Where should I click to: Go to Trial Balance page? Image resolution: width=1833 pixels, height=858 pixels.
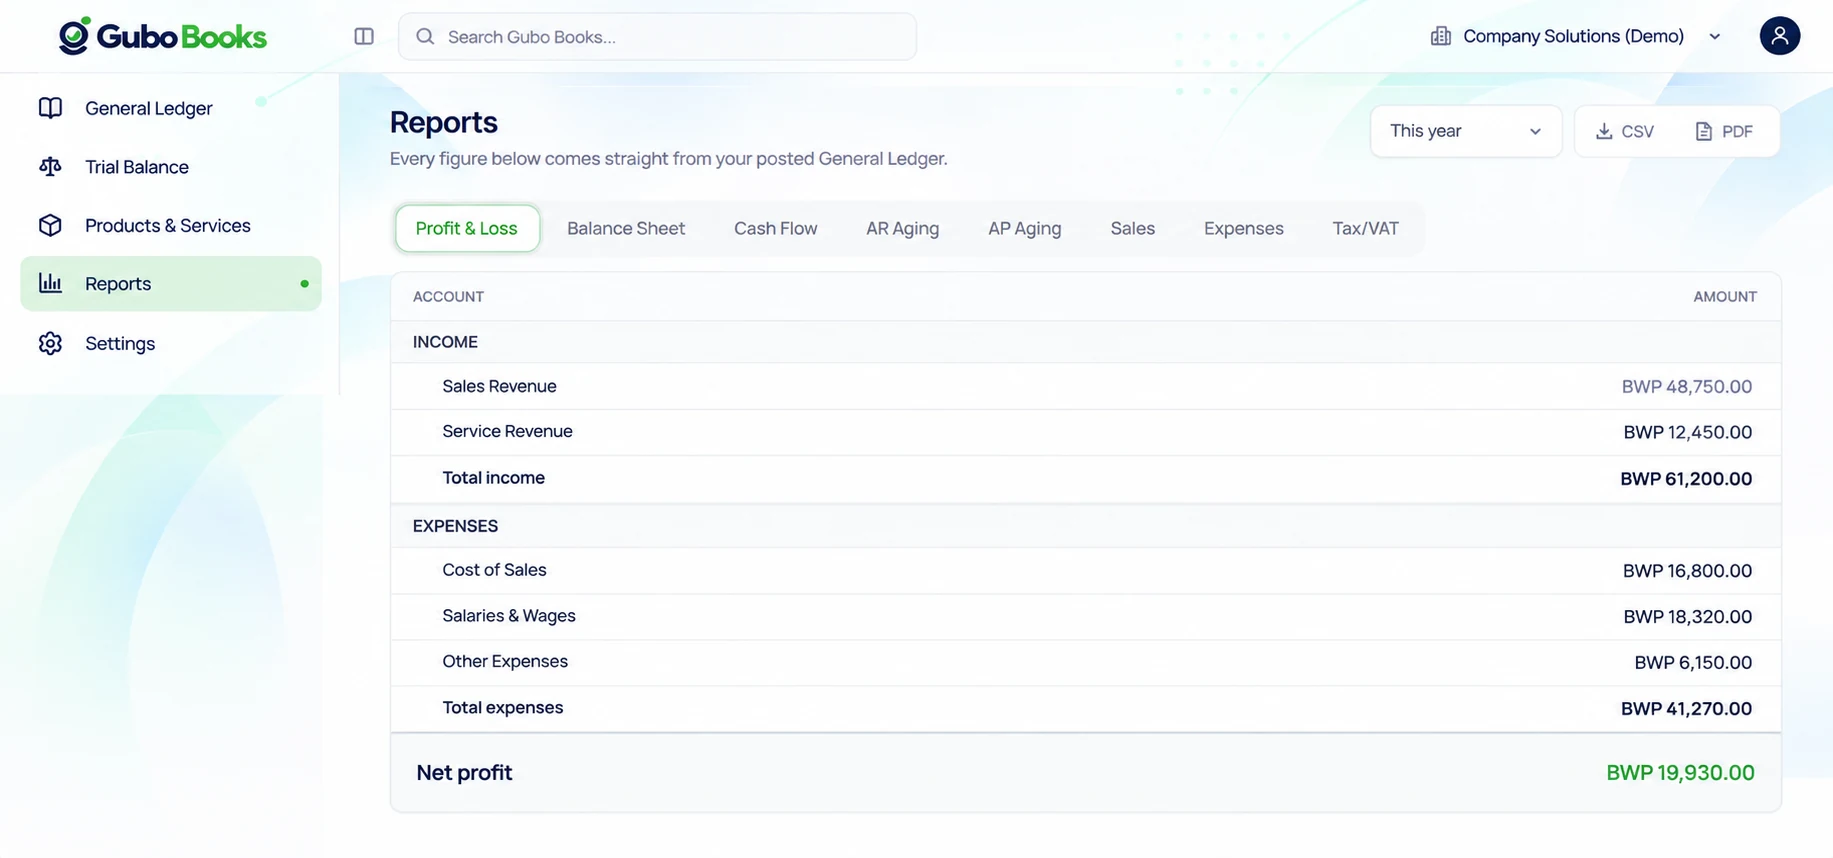pyautogui.click(x=171, y=167)
